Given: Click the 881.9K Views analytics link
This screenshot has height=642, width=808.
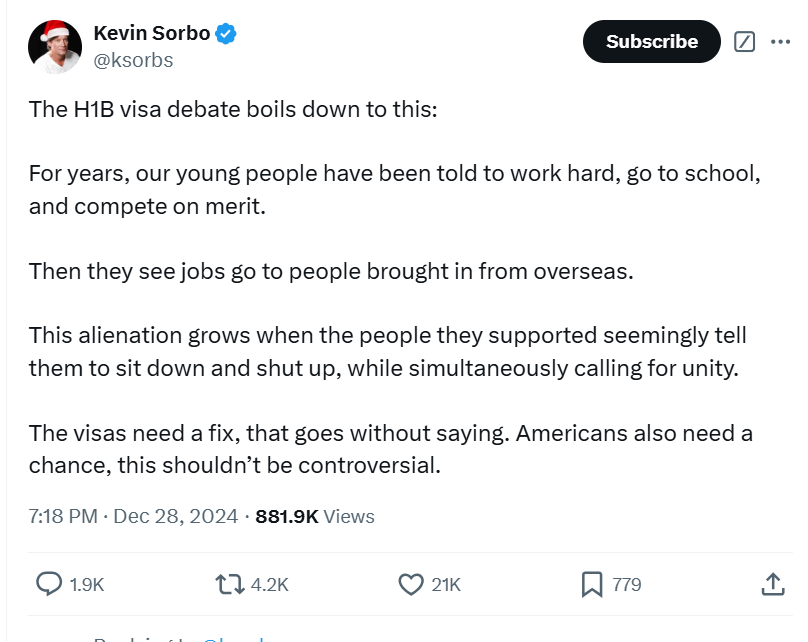Looking at the screenshot, I should pos(315,516).
